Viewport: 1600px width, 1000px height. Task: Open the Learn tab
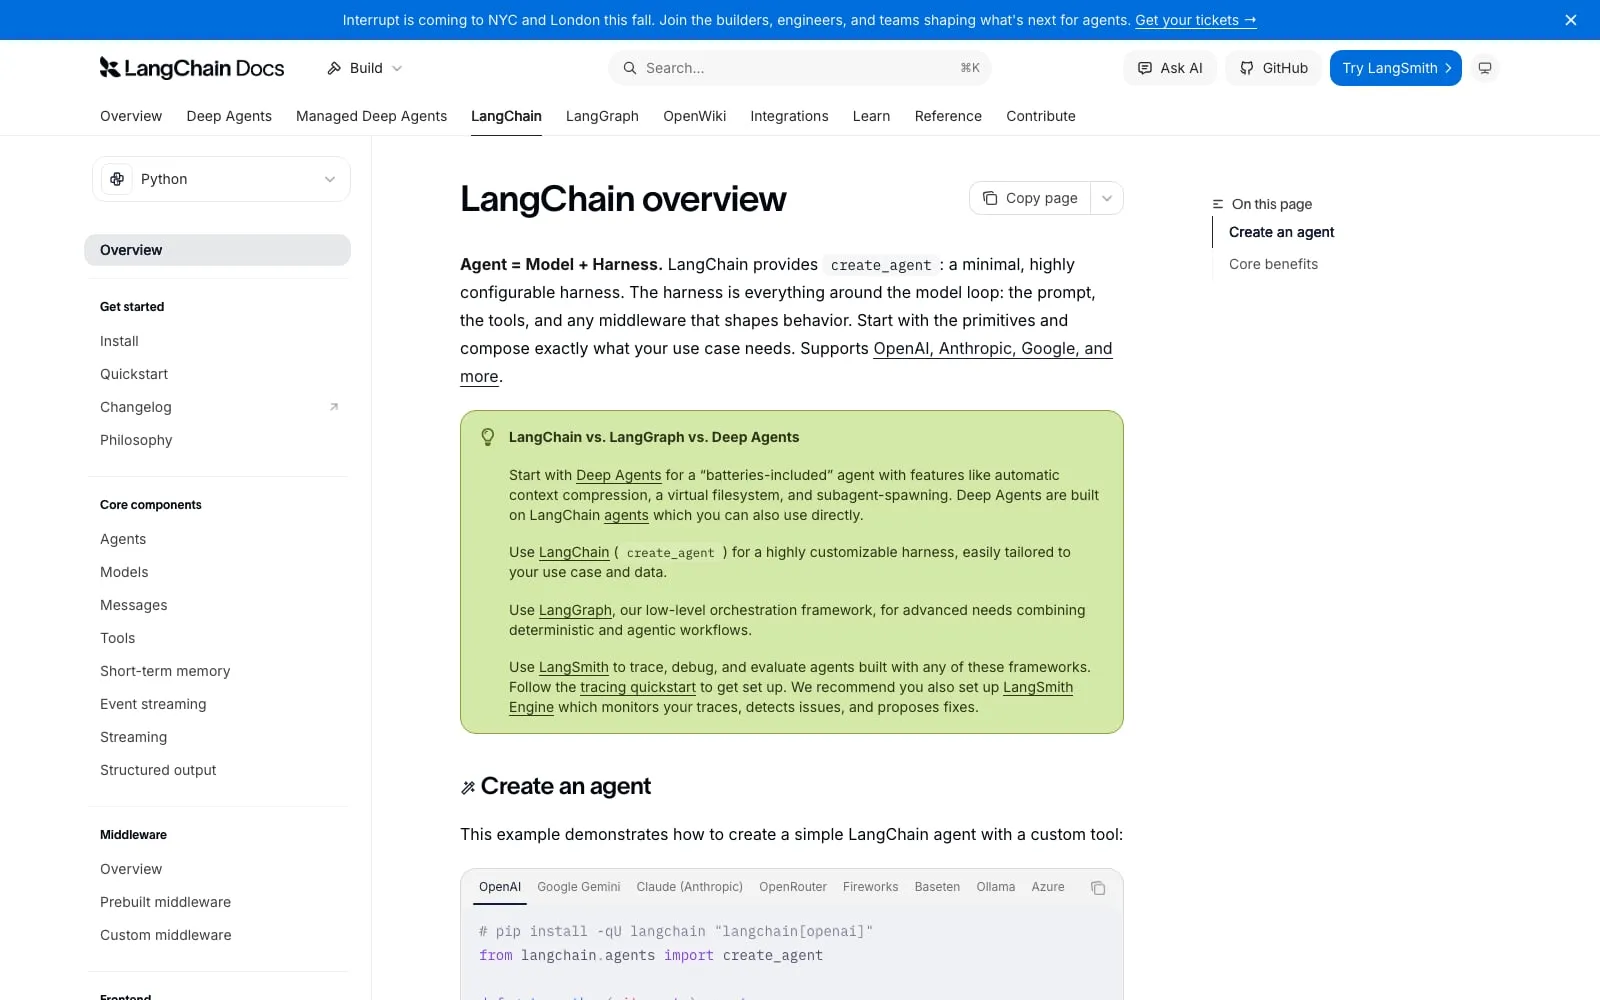coord(871,116)
